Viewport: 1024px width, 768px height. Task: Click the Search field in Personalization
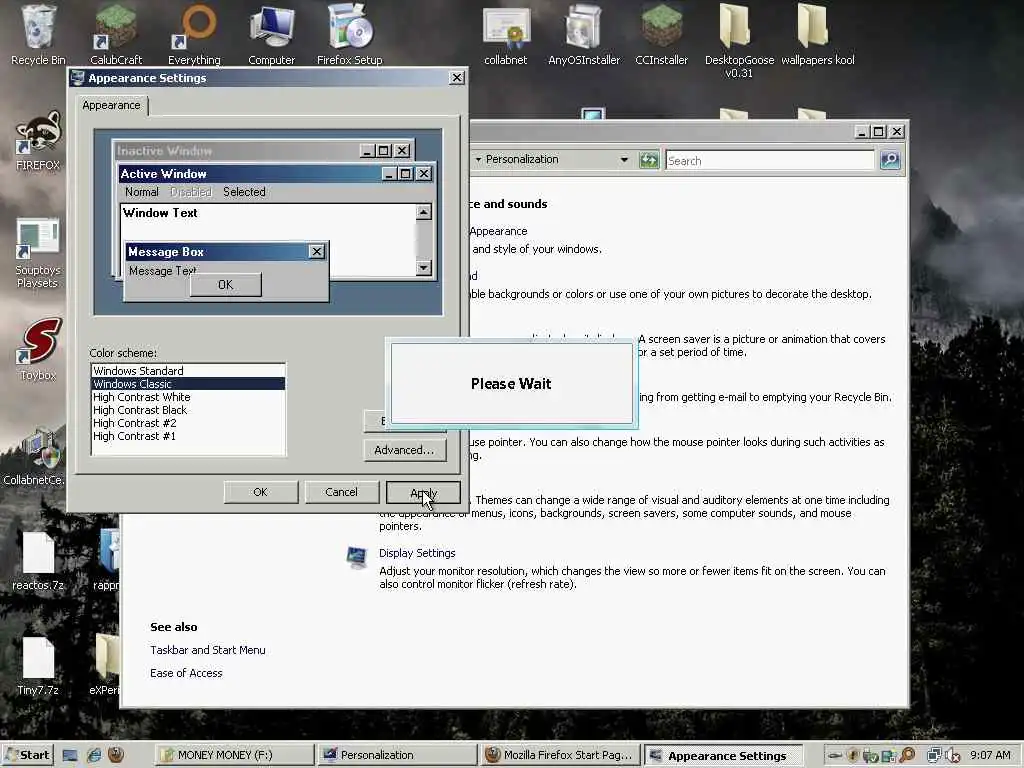tap(769, 161)
